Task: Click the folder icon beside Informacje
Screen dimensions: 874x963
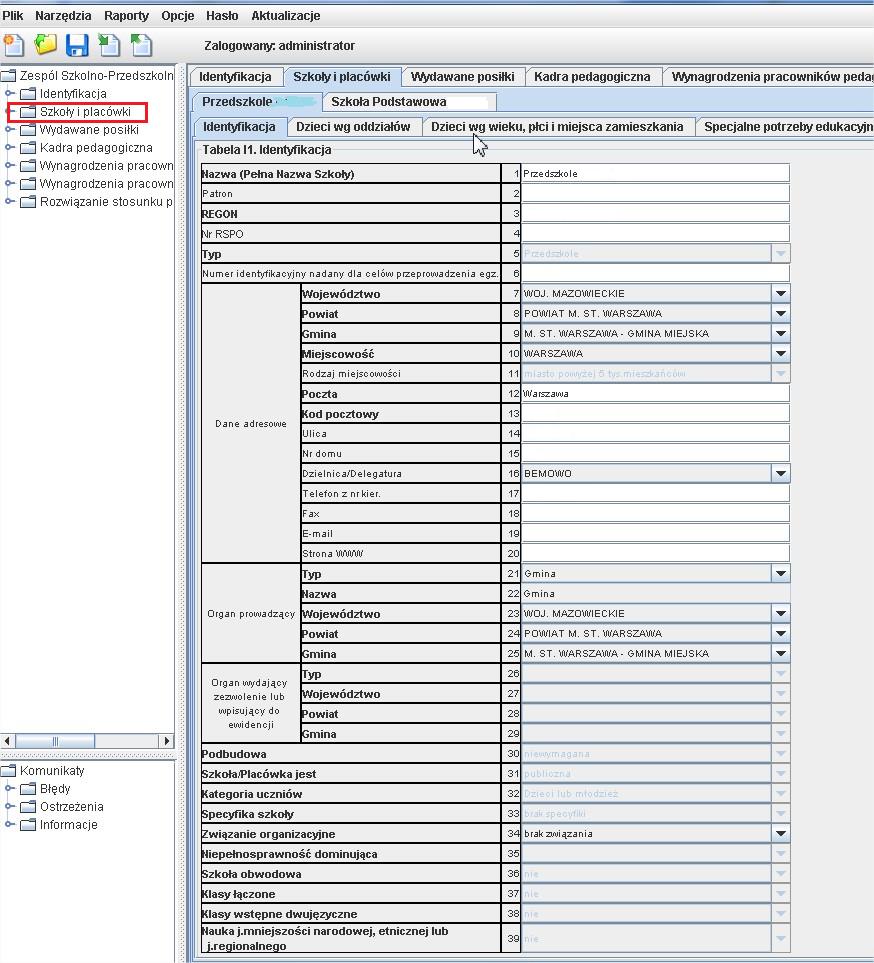Action: pos(28,824)
